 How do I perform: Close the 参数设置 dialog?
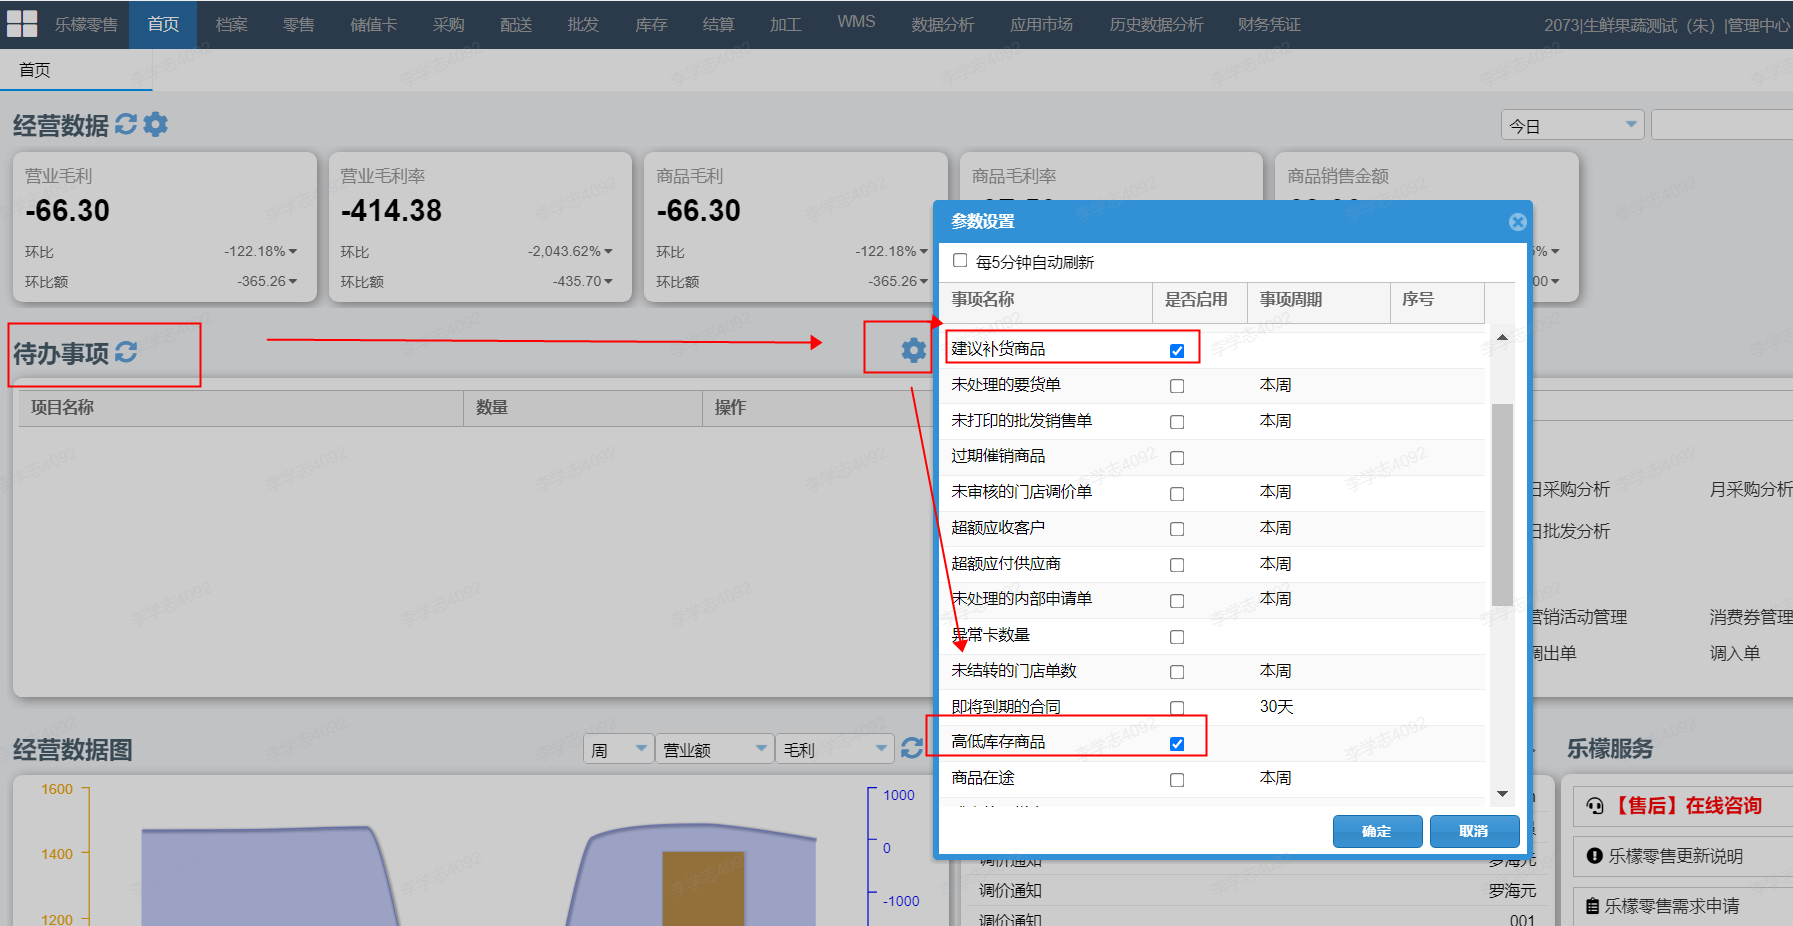[1517, 222]
